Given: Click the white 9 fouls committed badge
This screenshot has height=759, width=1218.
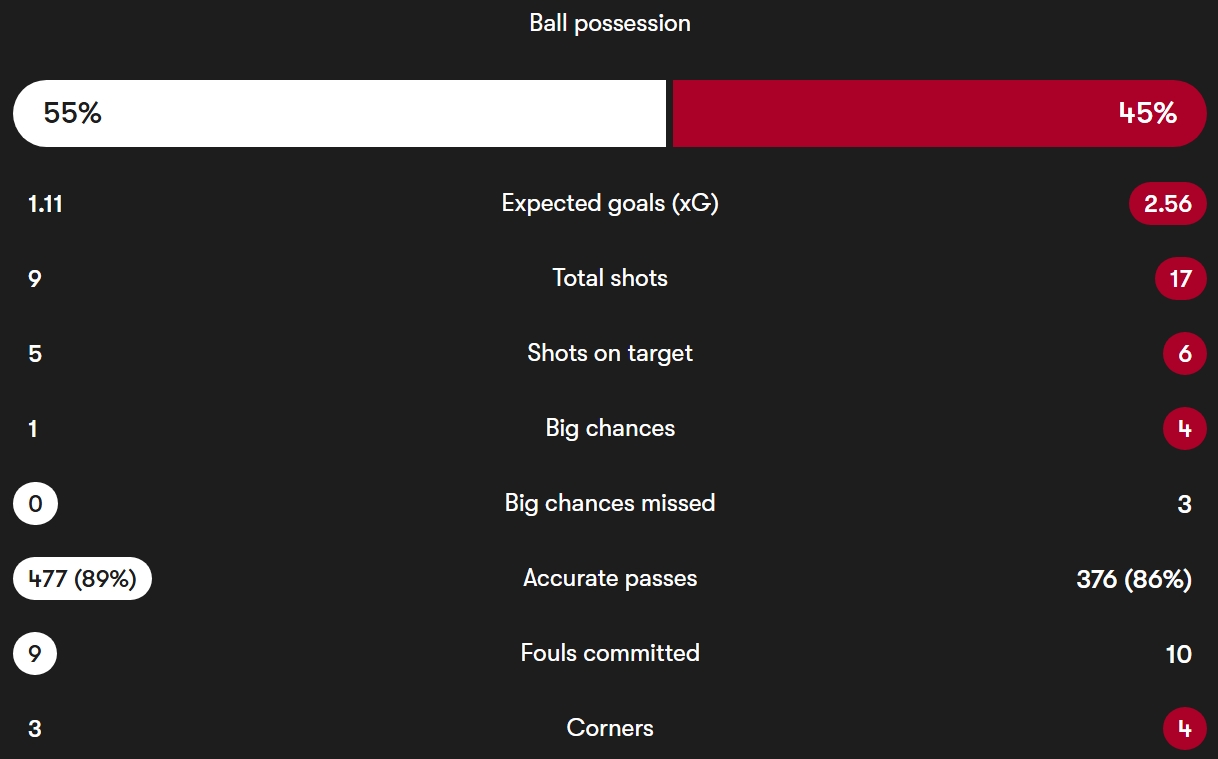Looking at the screenshot, I should pyautogui.click(x=35, y=653).
